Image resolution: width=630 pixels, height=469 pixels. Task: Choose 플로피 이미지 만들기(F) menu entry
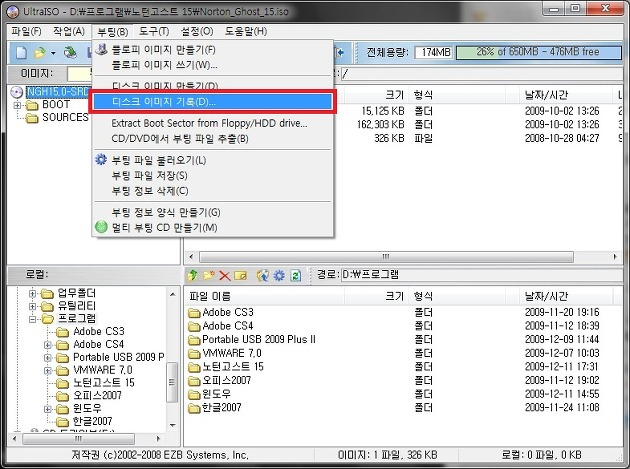(213, 49)
